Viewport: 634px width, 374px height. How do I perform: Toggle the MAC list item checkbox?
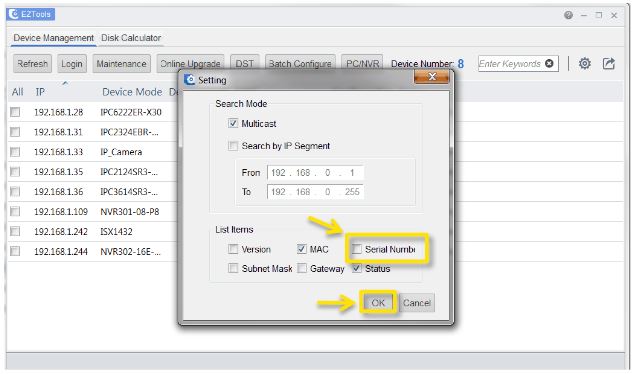pos(302,249)
